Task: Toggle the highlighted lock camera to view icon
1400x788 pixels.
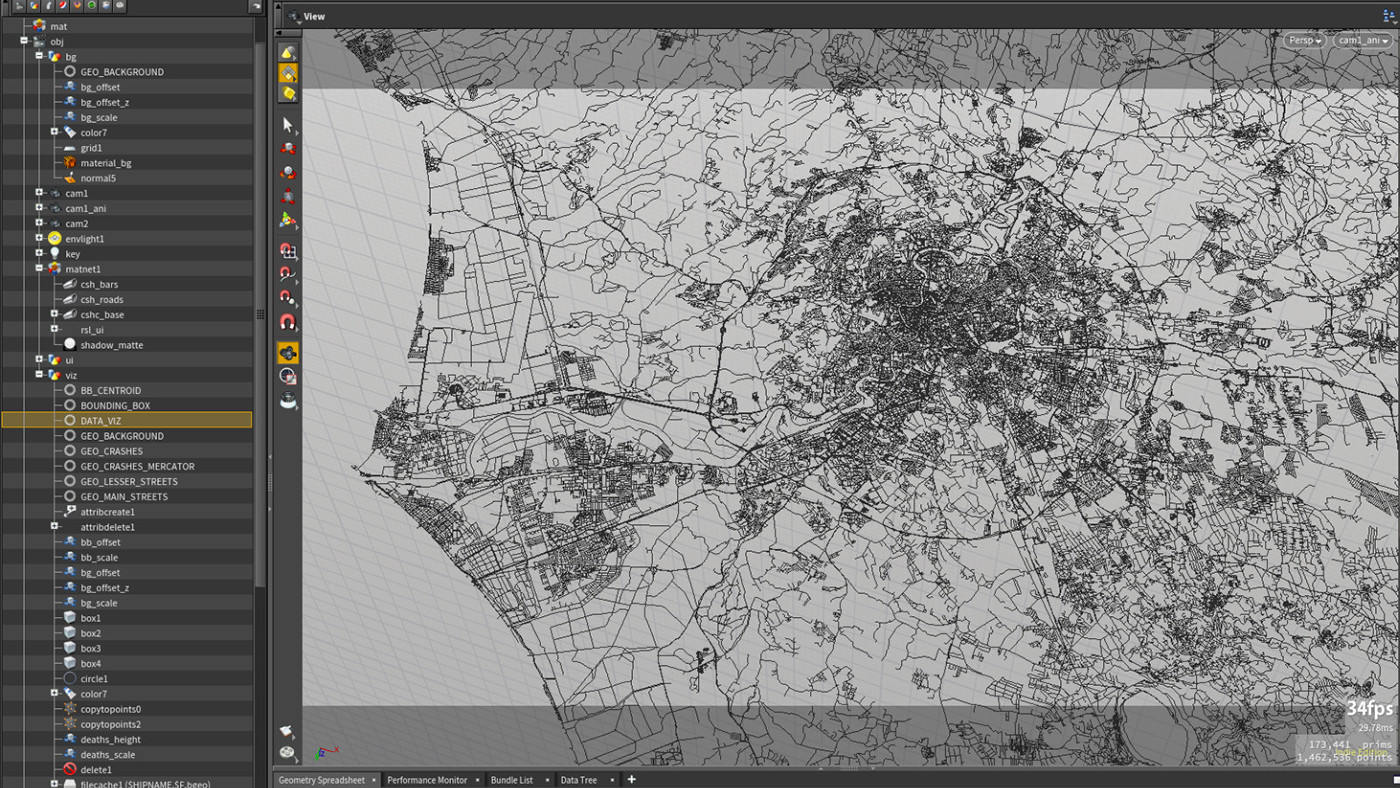Action: pyautogui.click(x=288, y=352)
